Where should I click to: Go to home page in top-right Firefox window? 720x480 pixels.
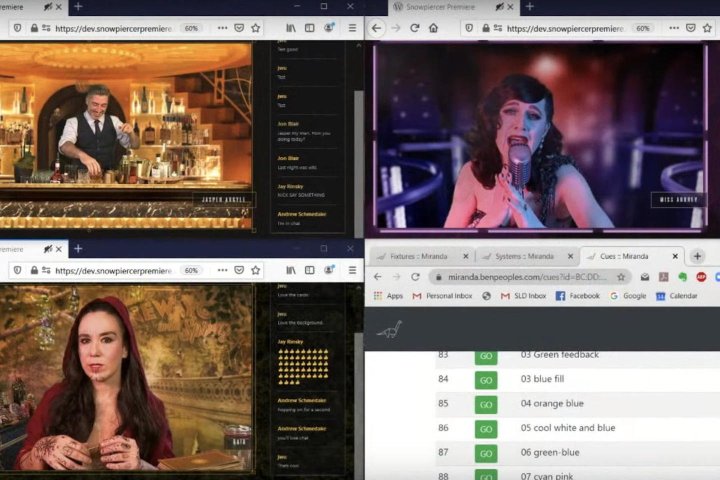(x=433, y=28)
